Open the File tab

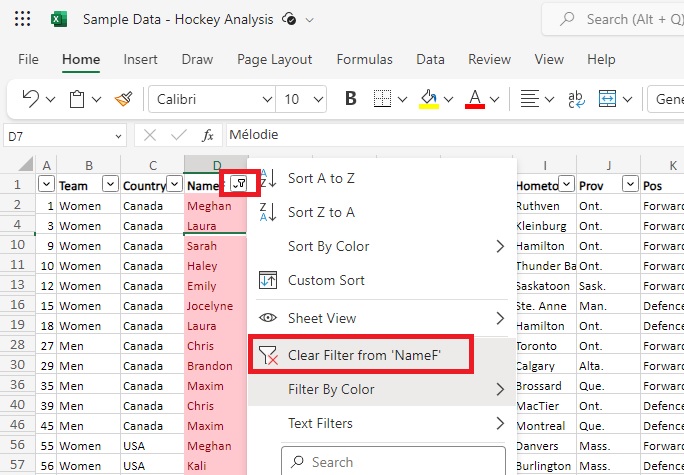(28, 59)
